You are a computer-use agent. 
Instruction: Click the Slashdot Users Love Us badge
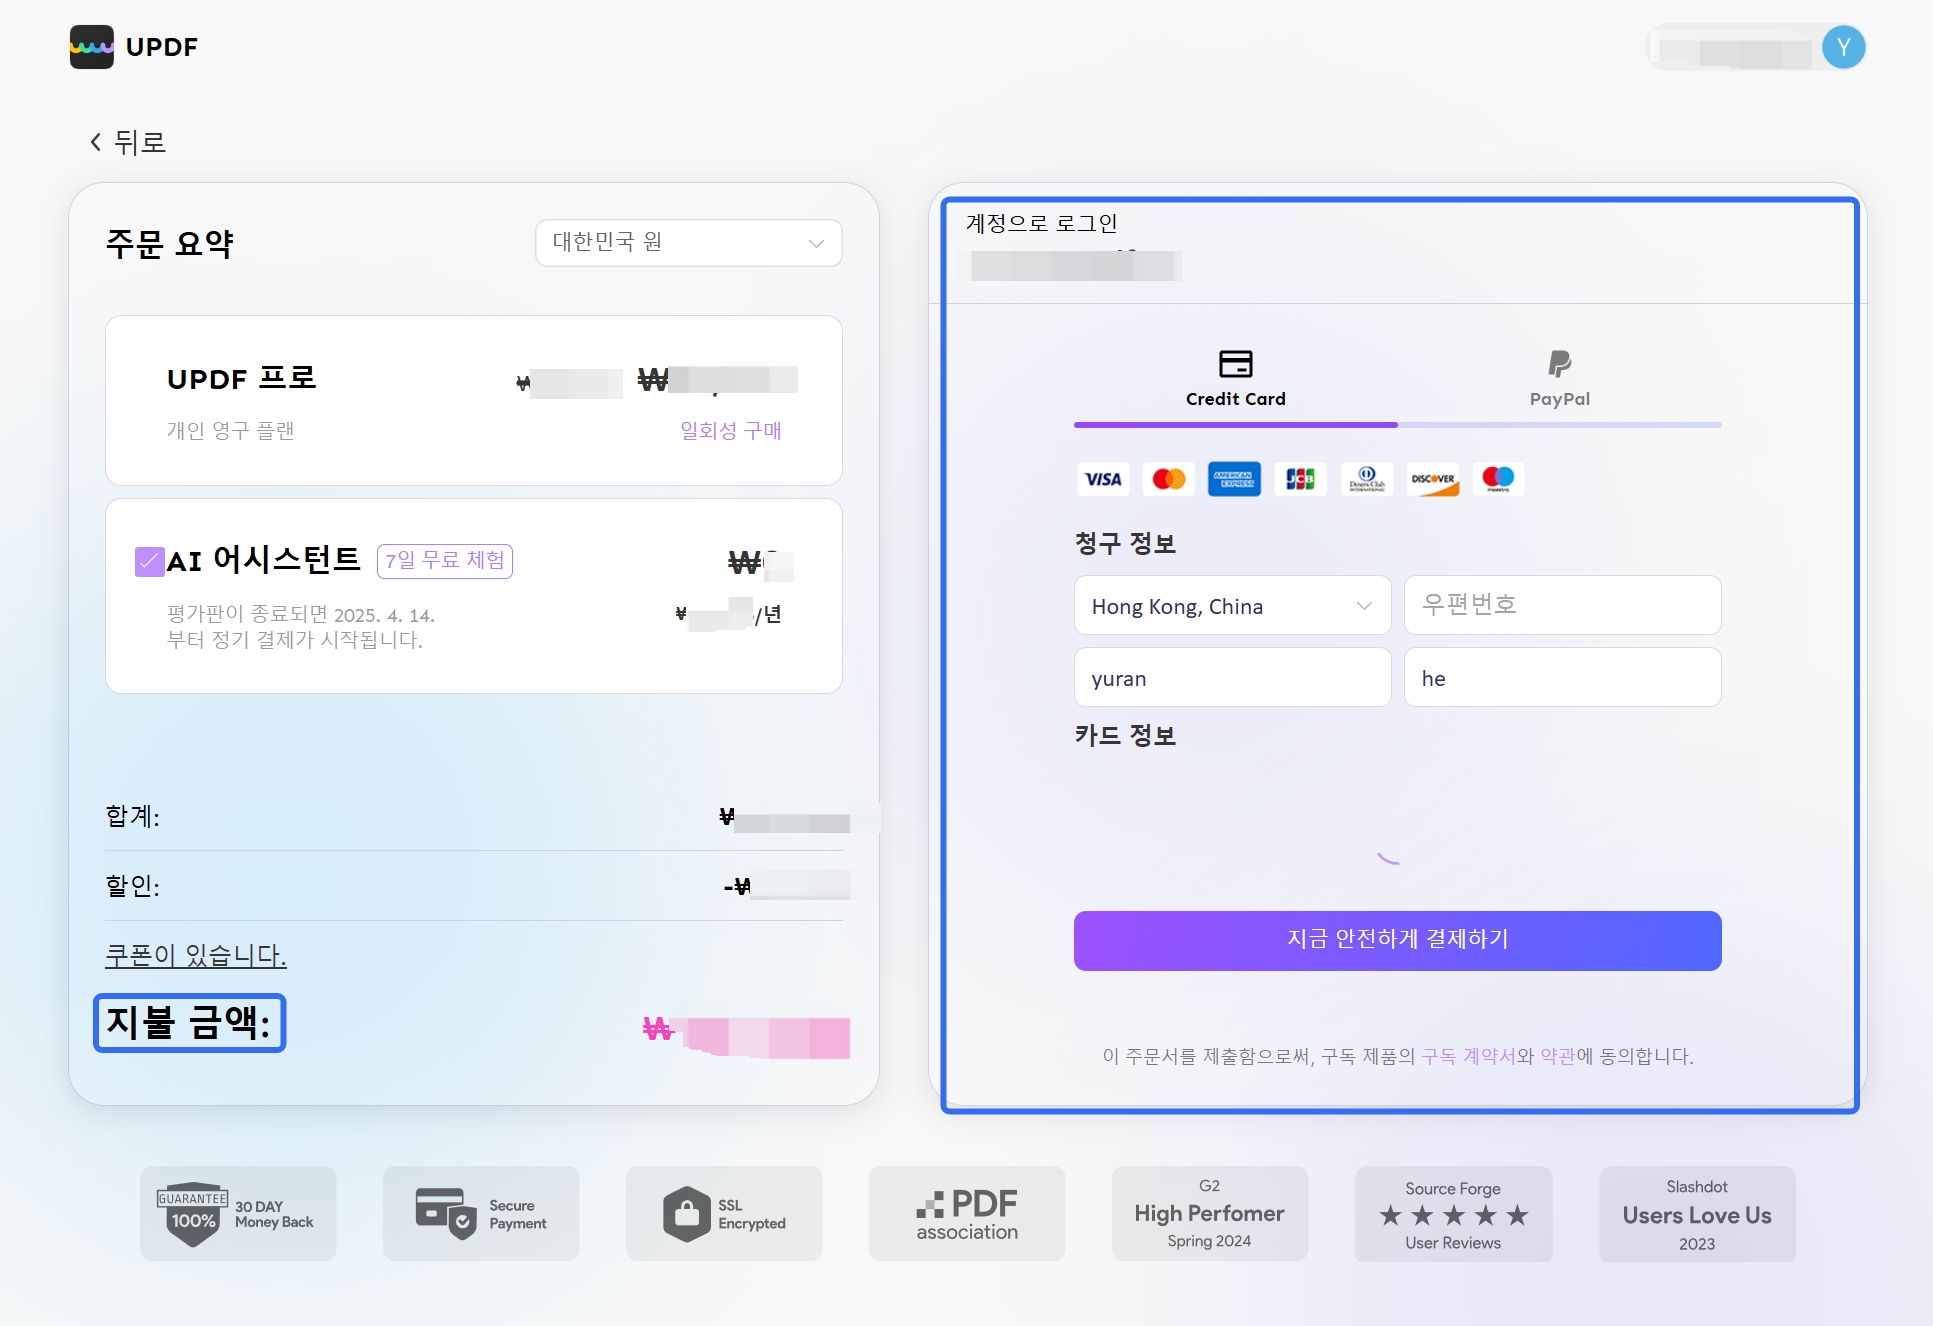pos(1697,1213)
